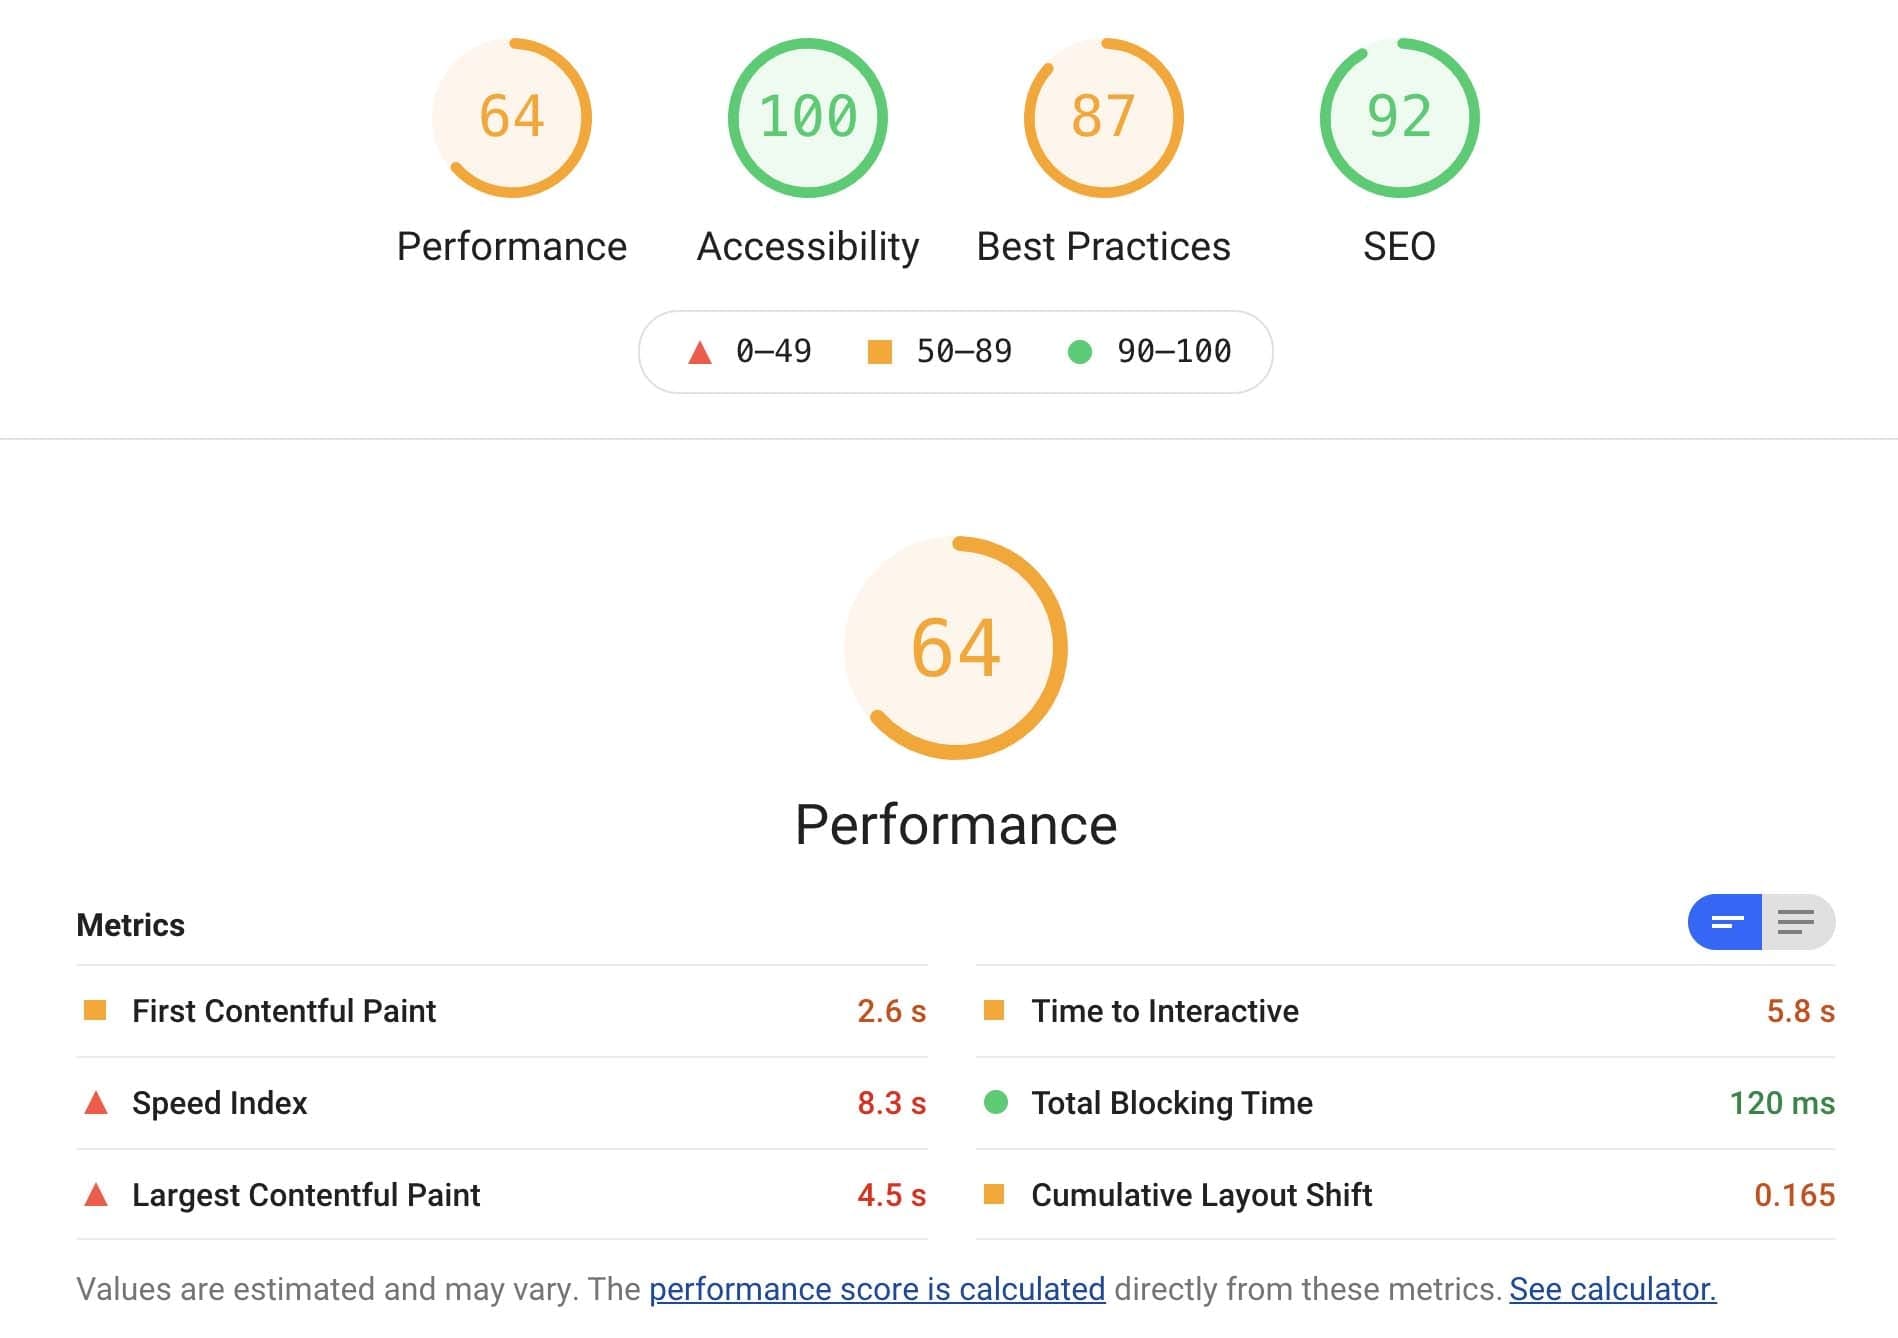This screenshot has height=1338, width=1898.
Task: Select the Accessibility score gauge
Action: 807,117
